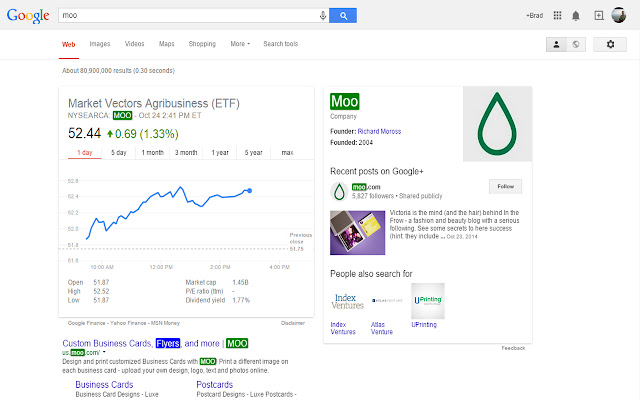Open MSN Money source link
The image size is (640, 400).
tap(165, 323)
